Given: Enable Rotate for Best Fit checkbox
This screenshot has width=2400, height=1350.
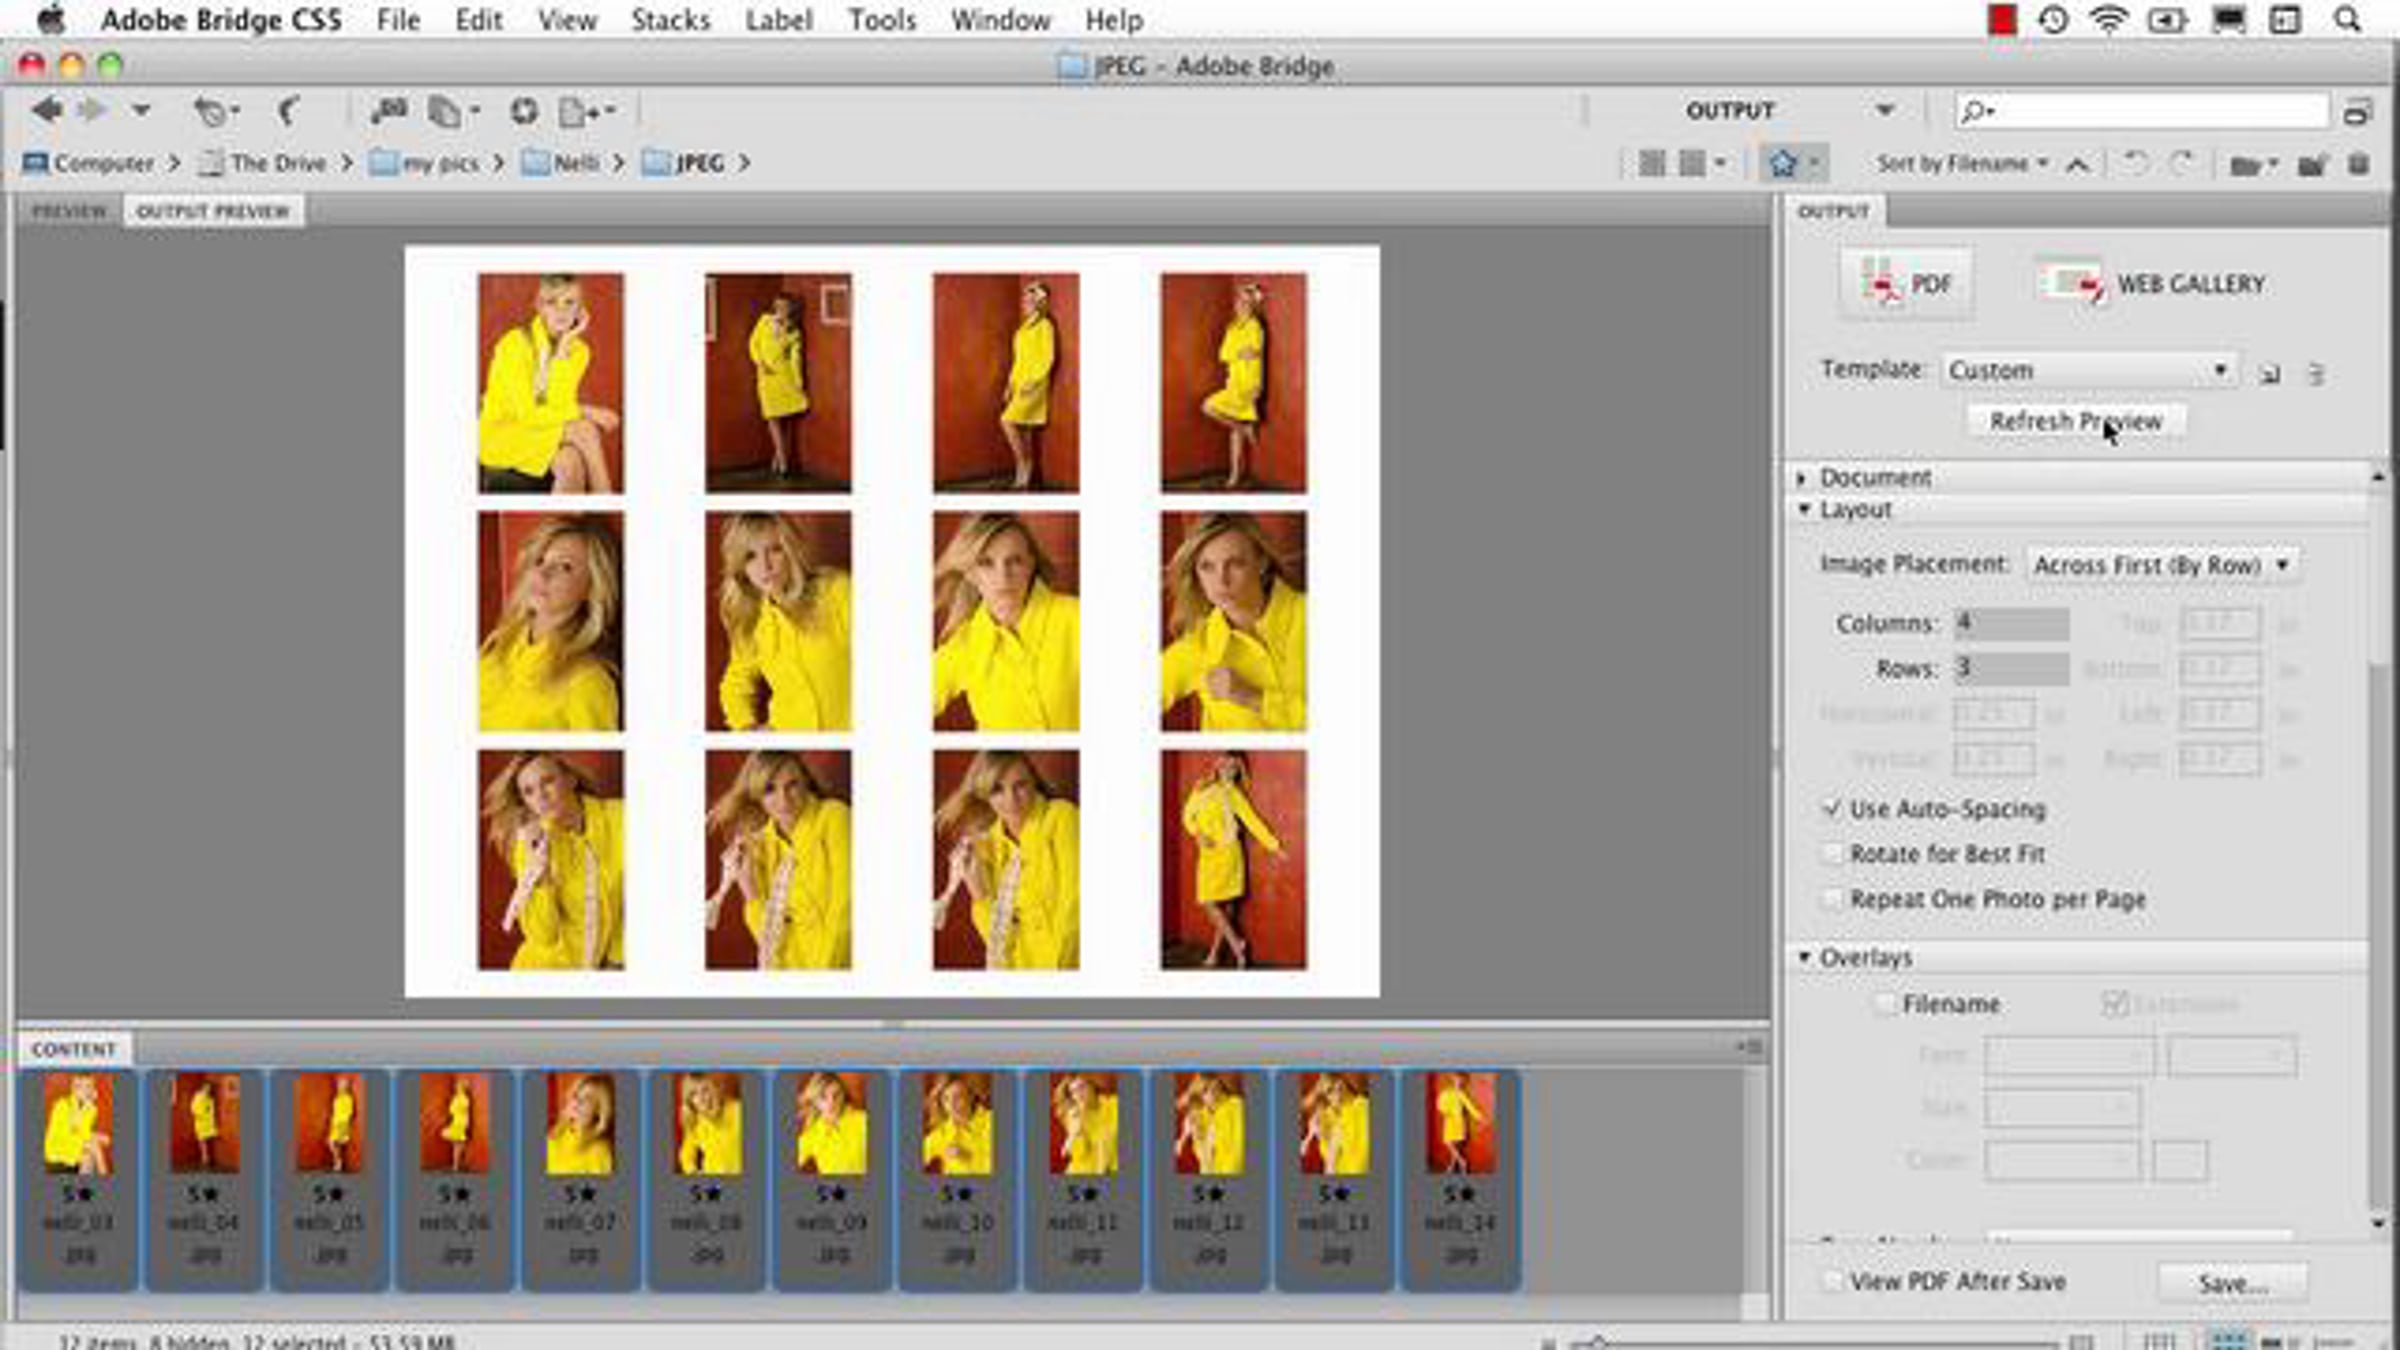Looking at the screenshot, I should coord(1831,854).
